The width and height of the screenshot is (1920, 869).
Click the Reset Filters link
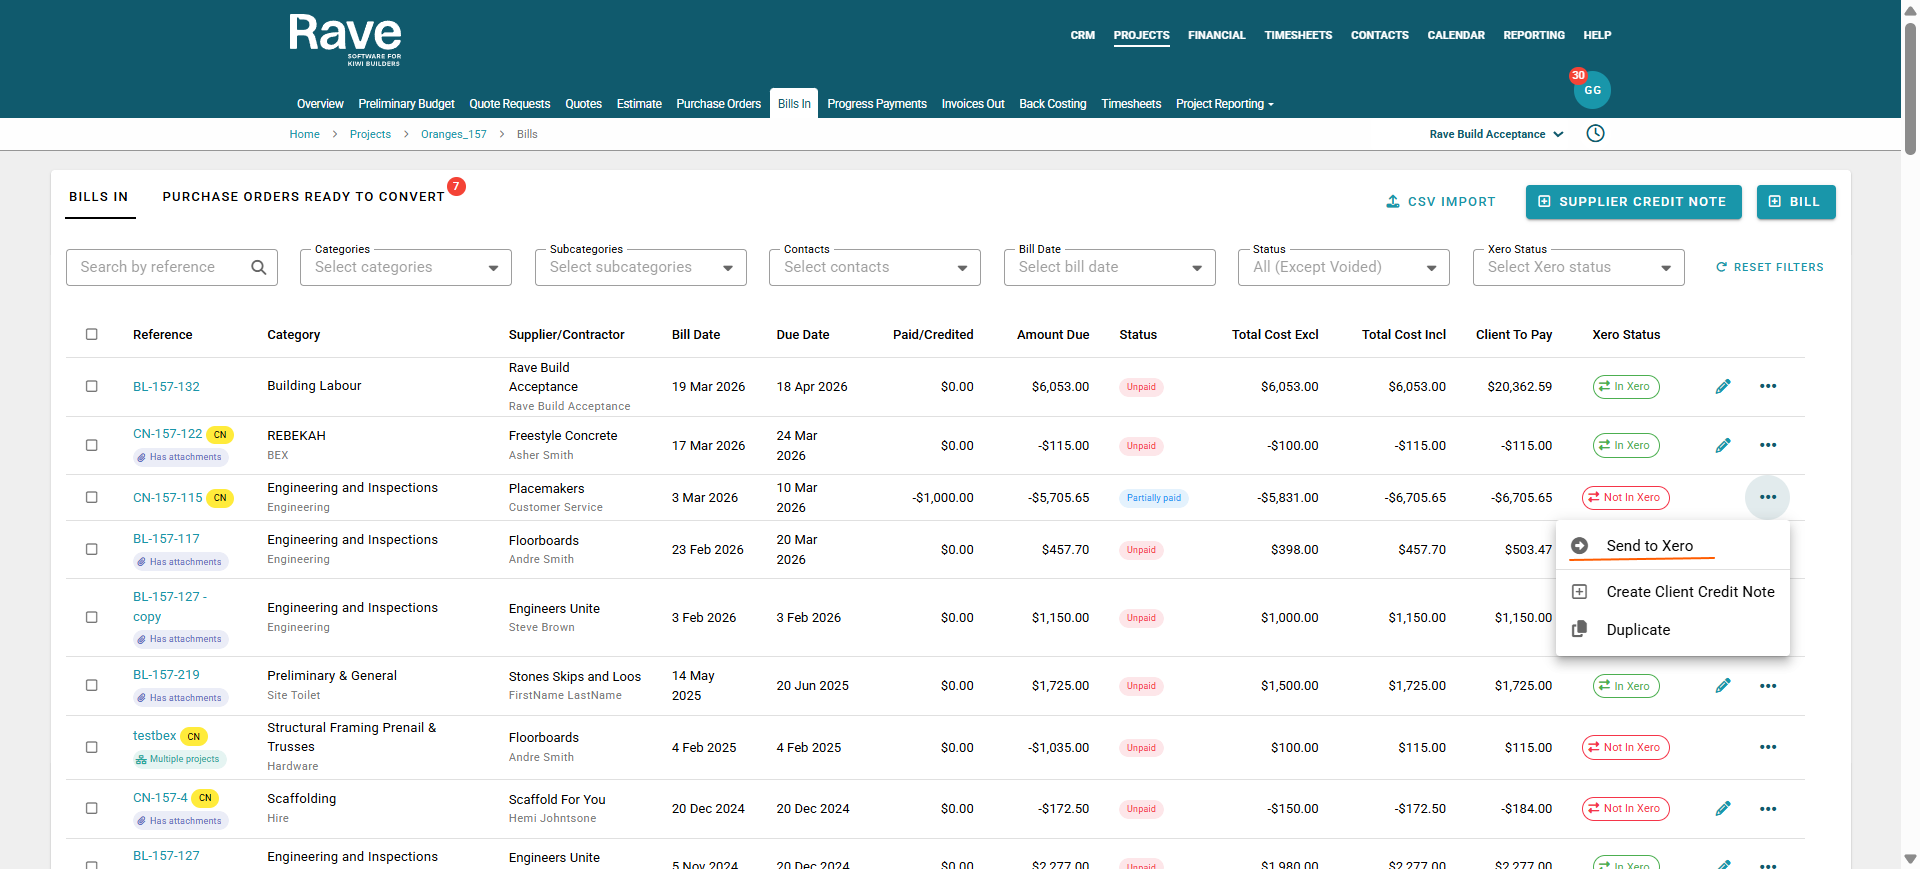point(1769,268)
